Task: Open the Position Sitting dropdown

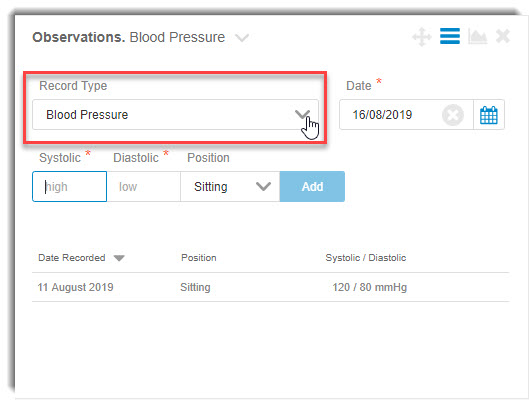Action: 230,187
